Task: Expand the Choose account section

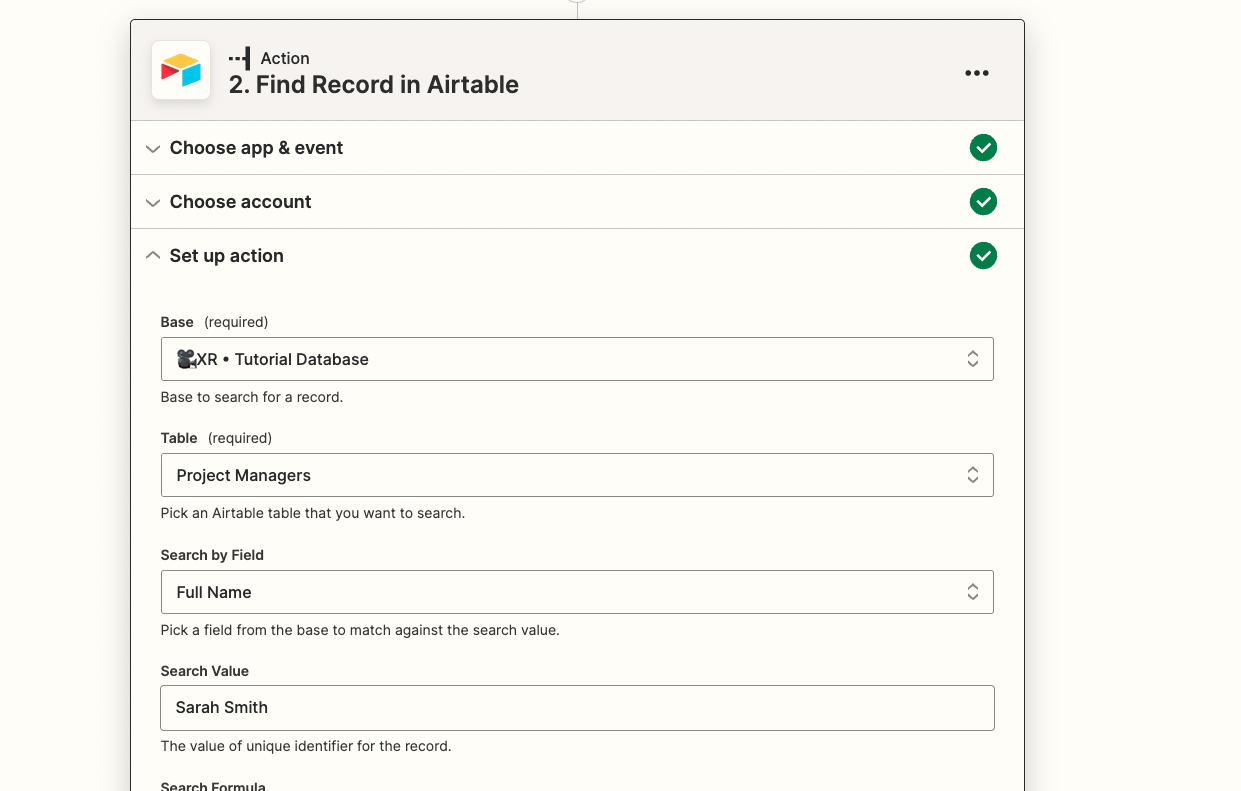Action: coord(577,202)
